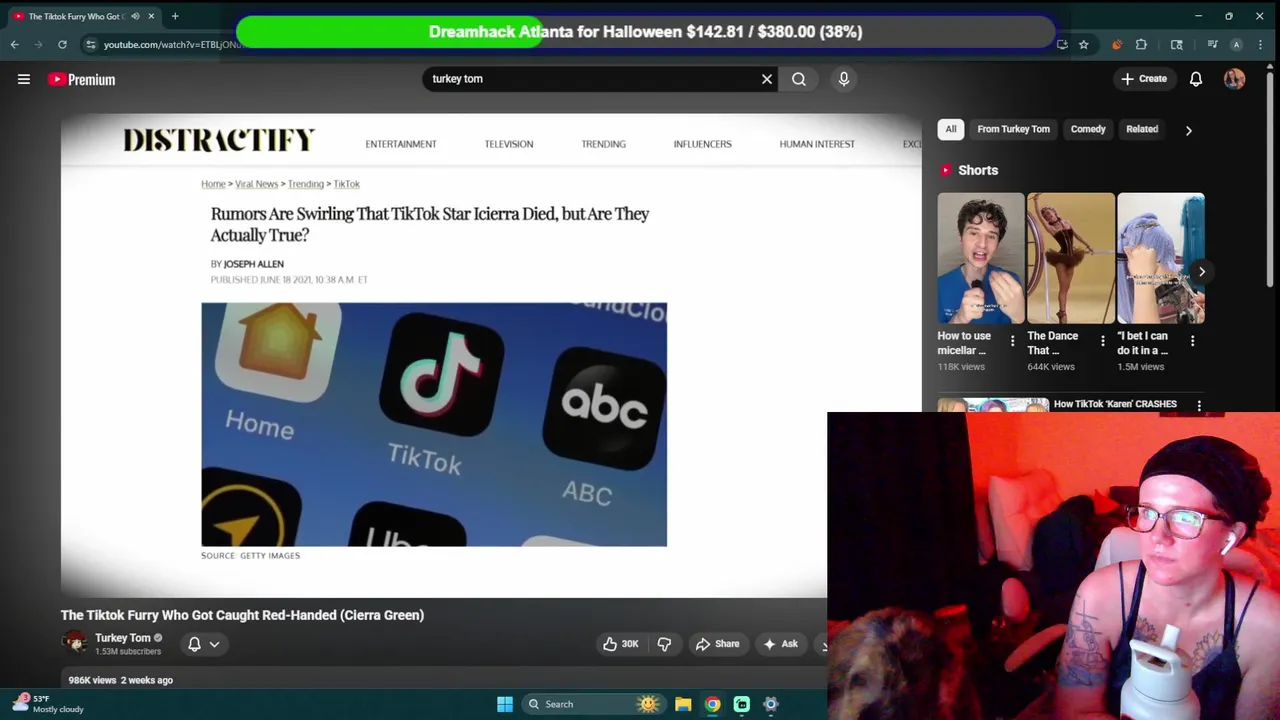Open File Explorer from the taskbar
This screenshot has width=1280, height=720.
[x=683, y=704]
